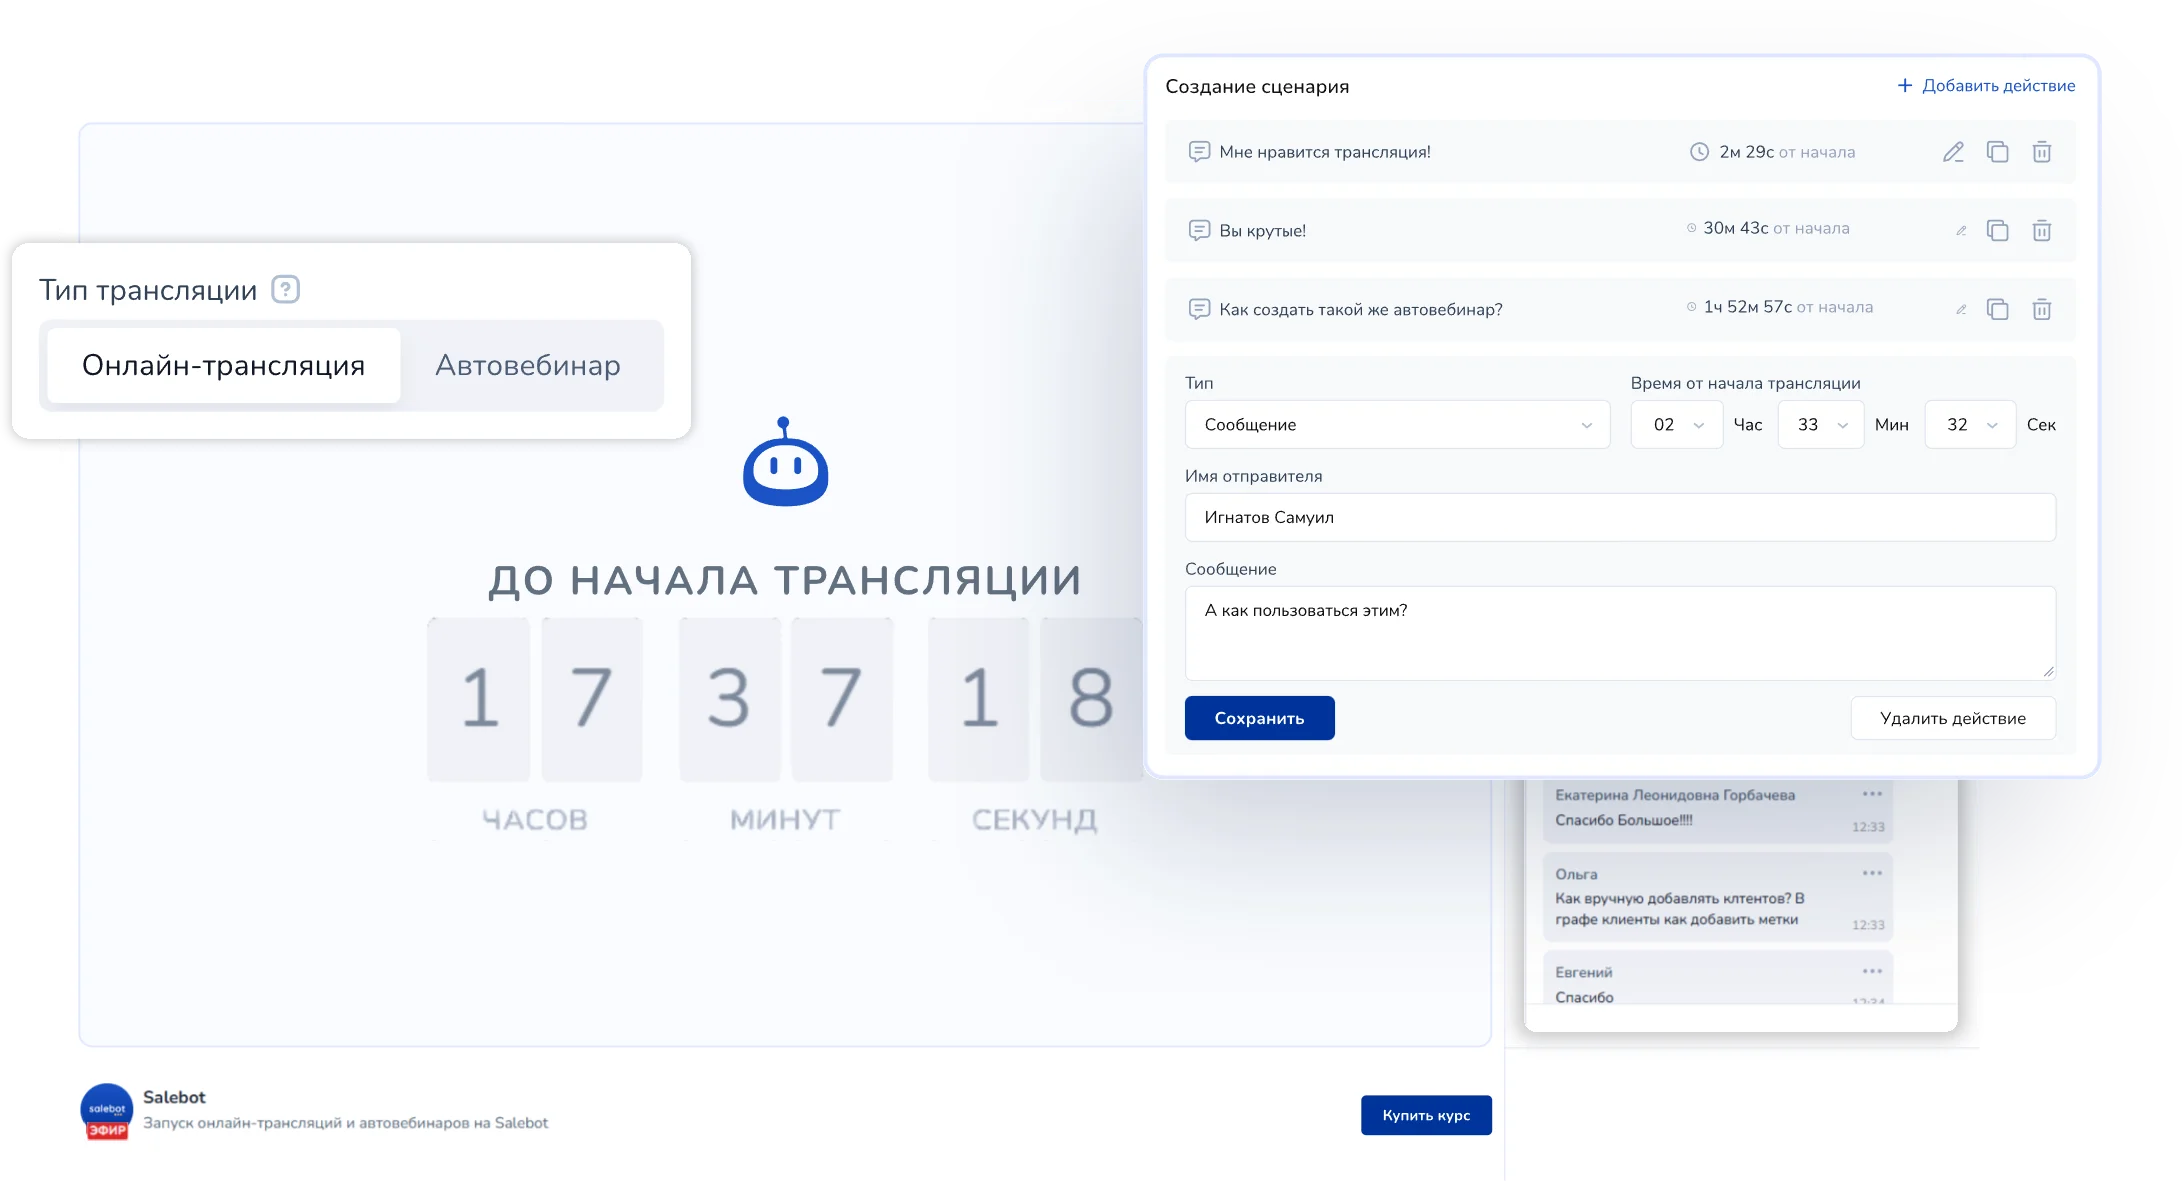Click 'Купить курс' button
Image resolution: width=2182 pixels, height=1181 pixels.
pos(1425,1115)
